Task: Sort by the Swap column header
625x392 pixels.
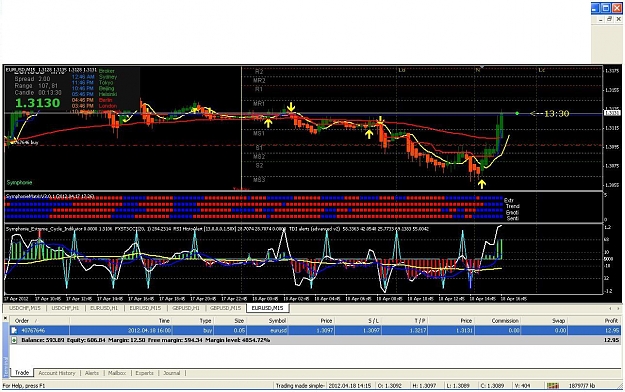Action: coord(545,321)
